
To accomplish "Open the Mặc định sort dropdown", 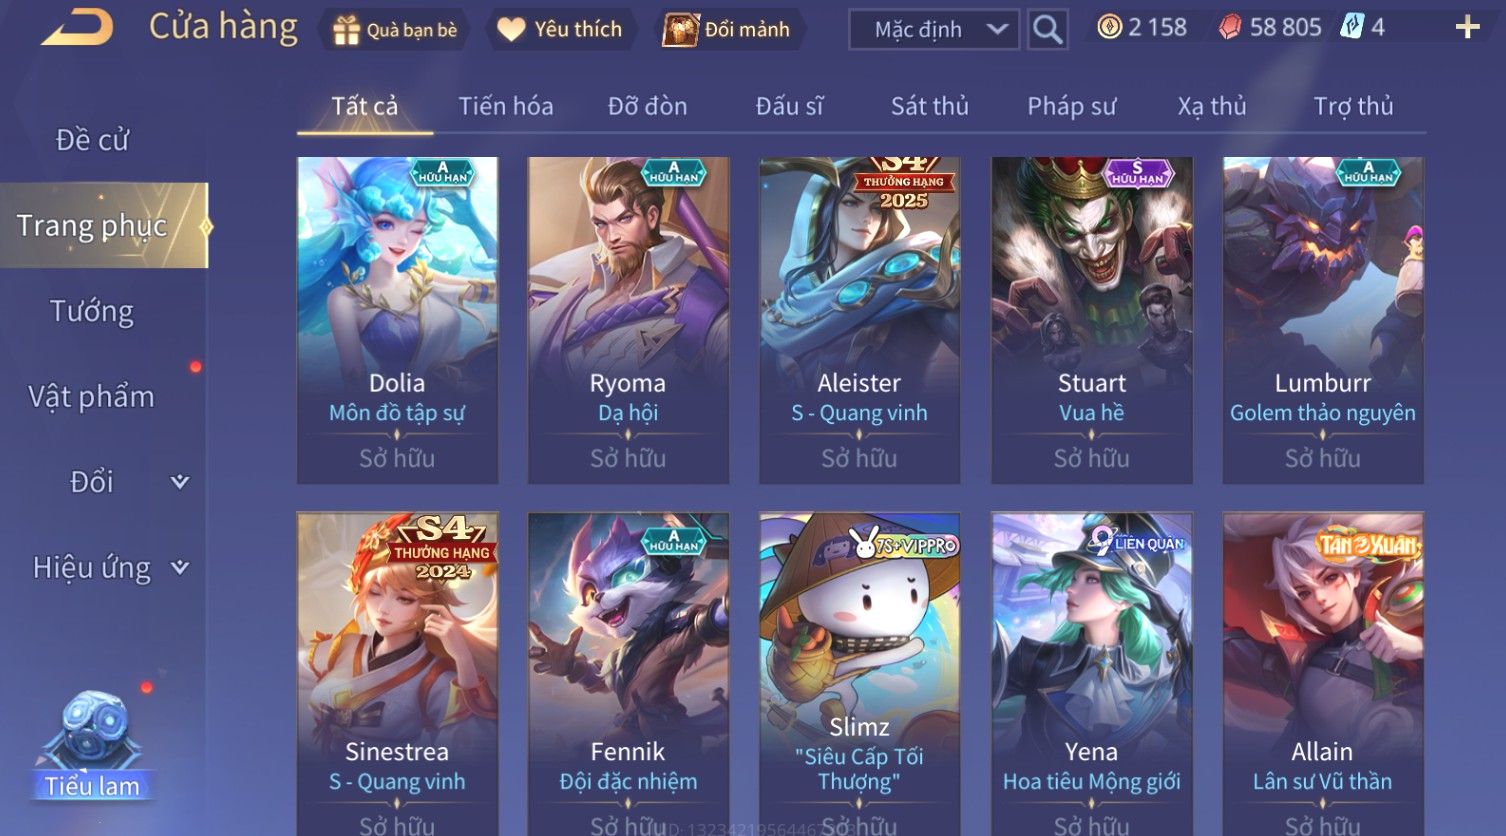I will click(934, 29).
